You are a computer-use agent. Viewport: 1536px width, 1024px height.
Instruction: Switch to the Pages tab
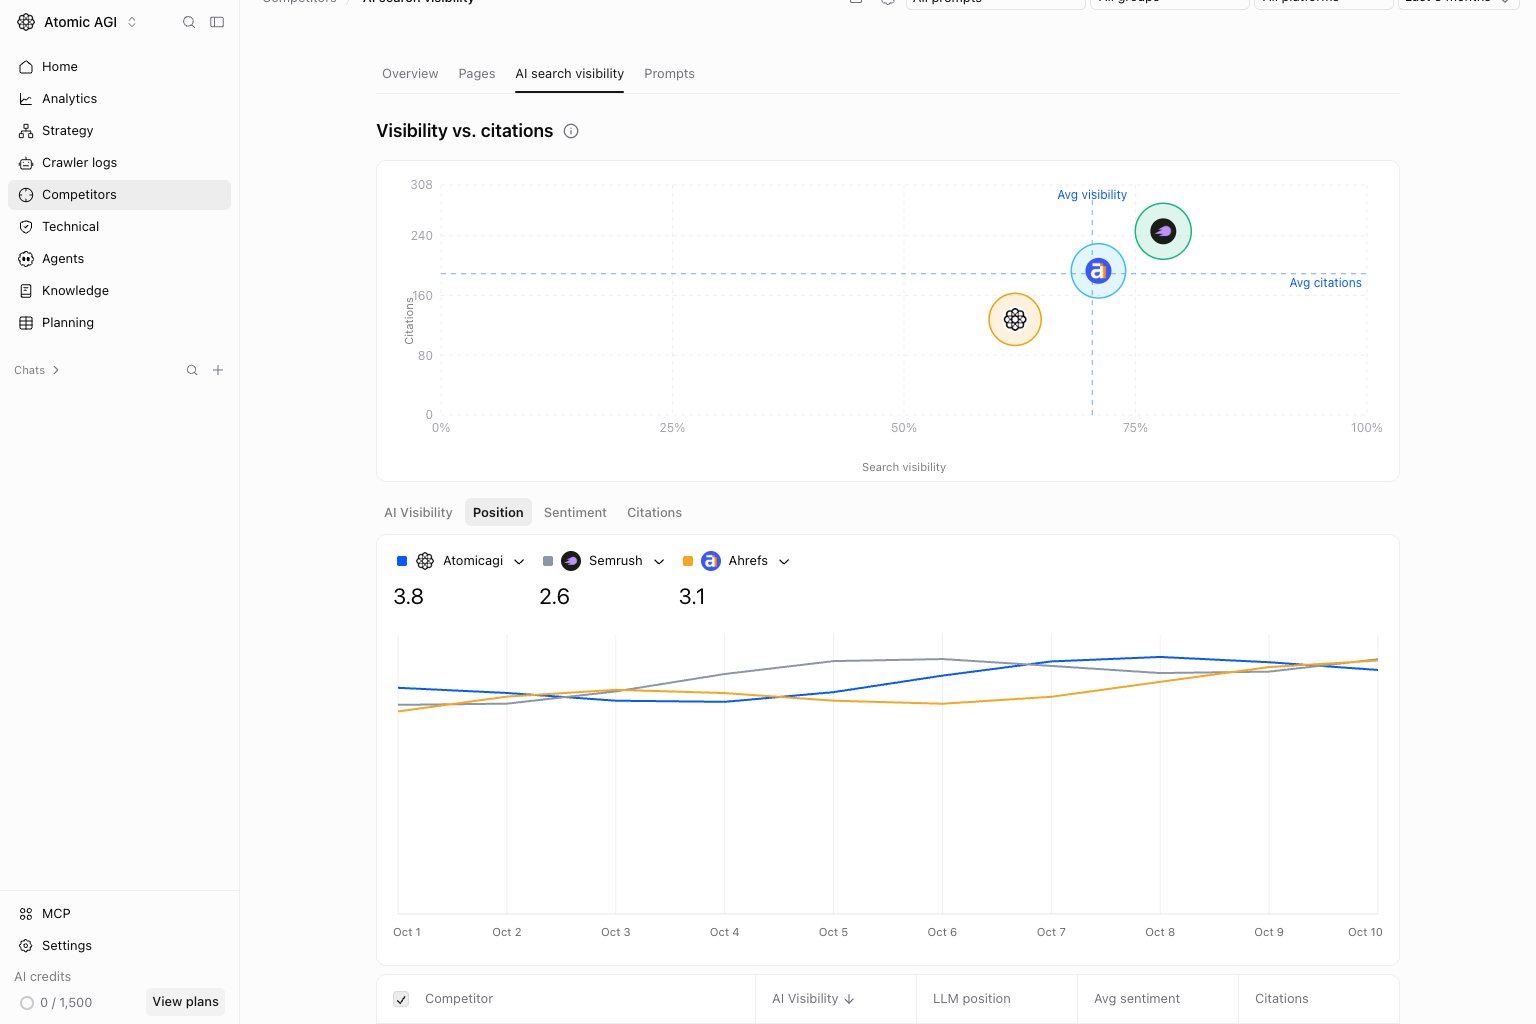click(x=477, y=74)
